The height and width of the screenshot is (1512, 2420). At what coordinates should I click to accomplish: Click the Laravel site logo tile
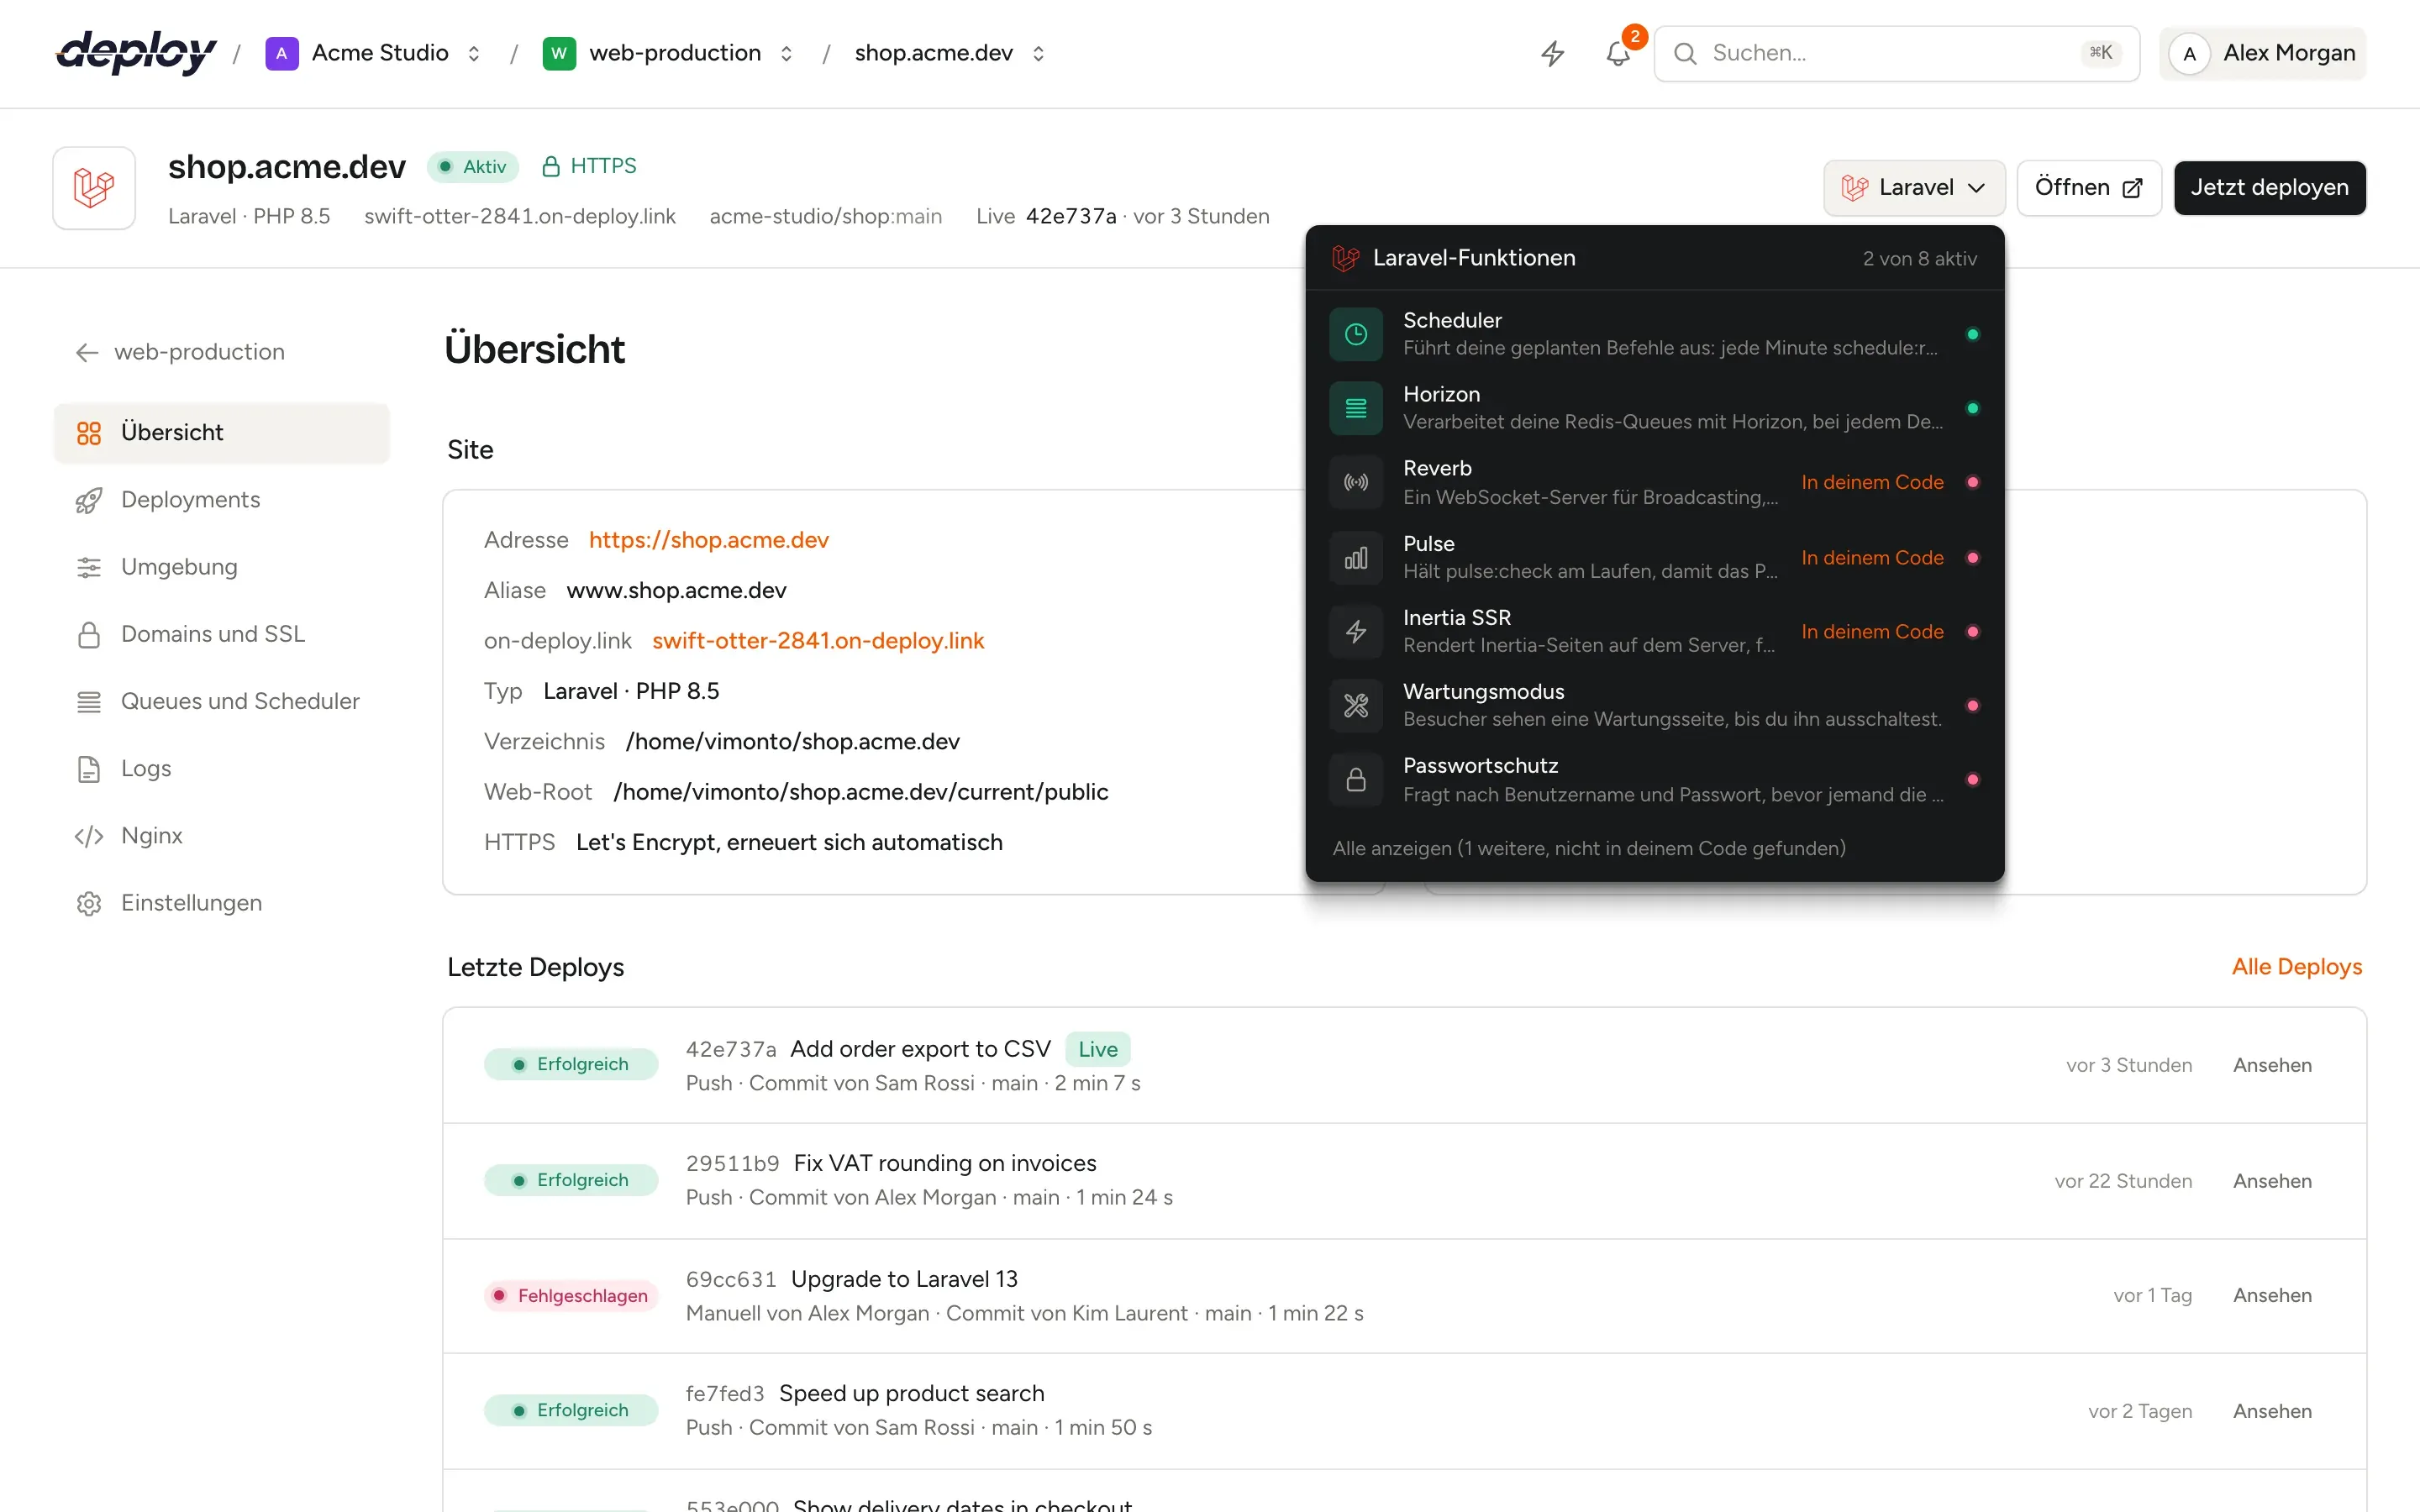coord(94,188)
